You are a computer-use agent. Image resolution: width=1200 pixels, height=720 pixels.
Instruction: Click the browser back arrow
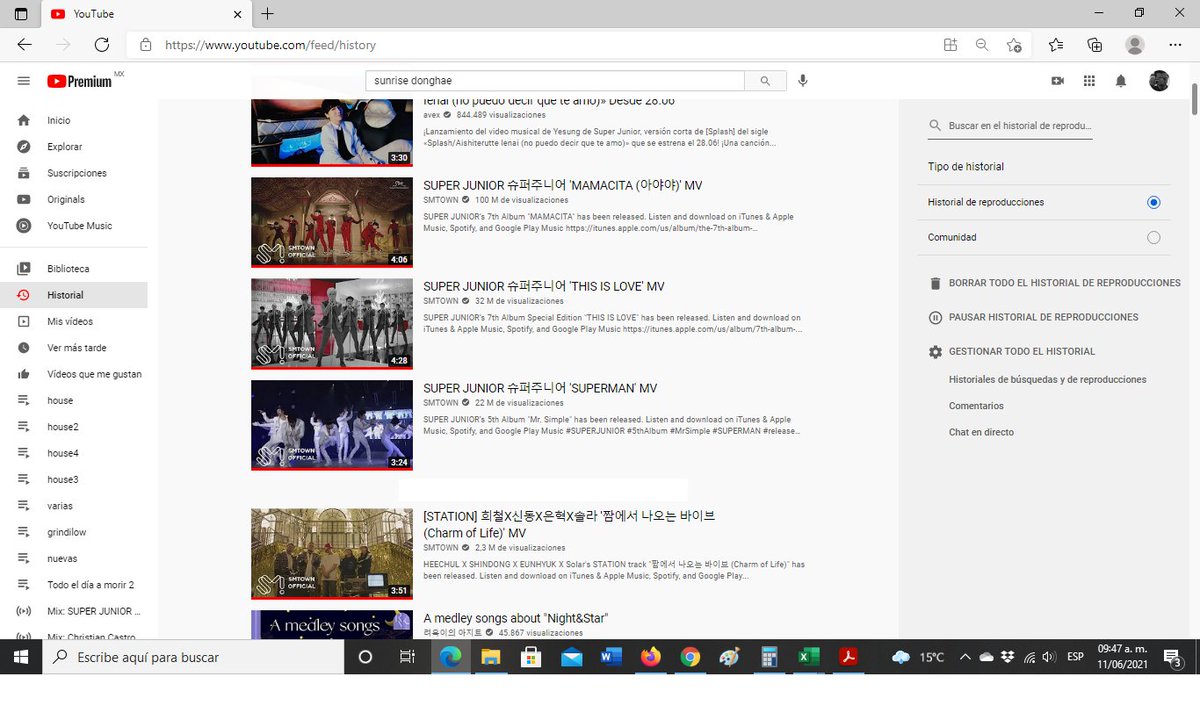click(24, 44)
